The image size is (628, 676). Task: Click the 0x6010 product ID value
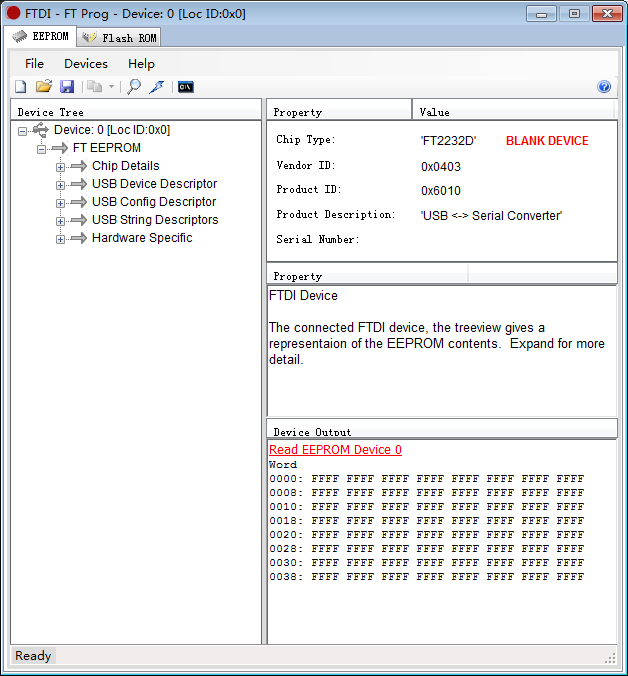441,191
